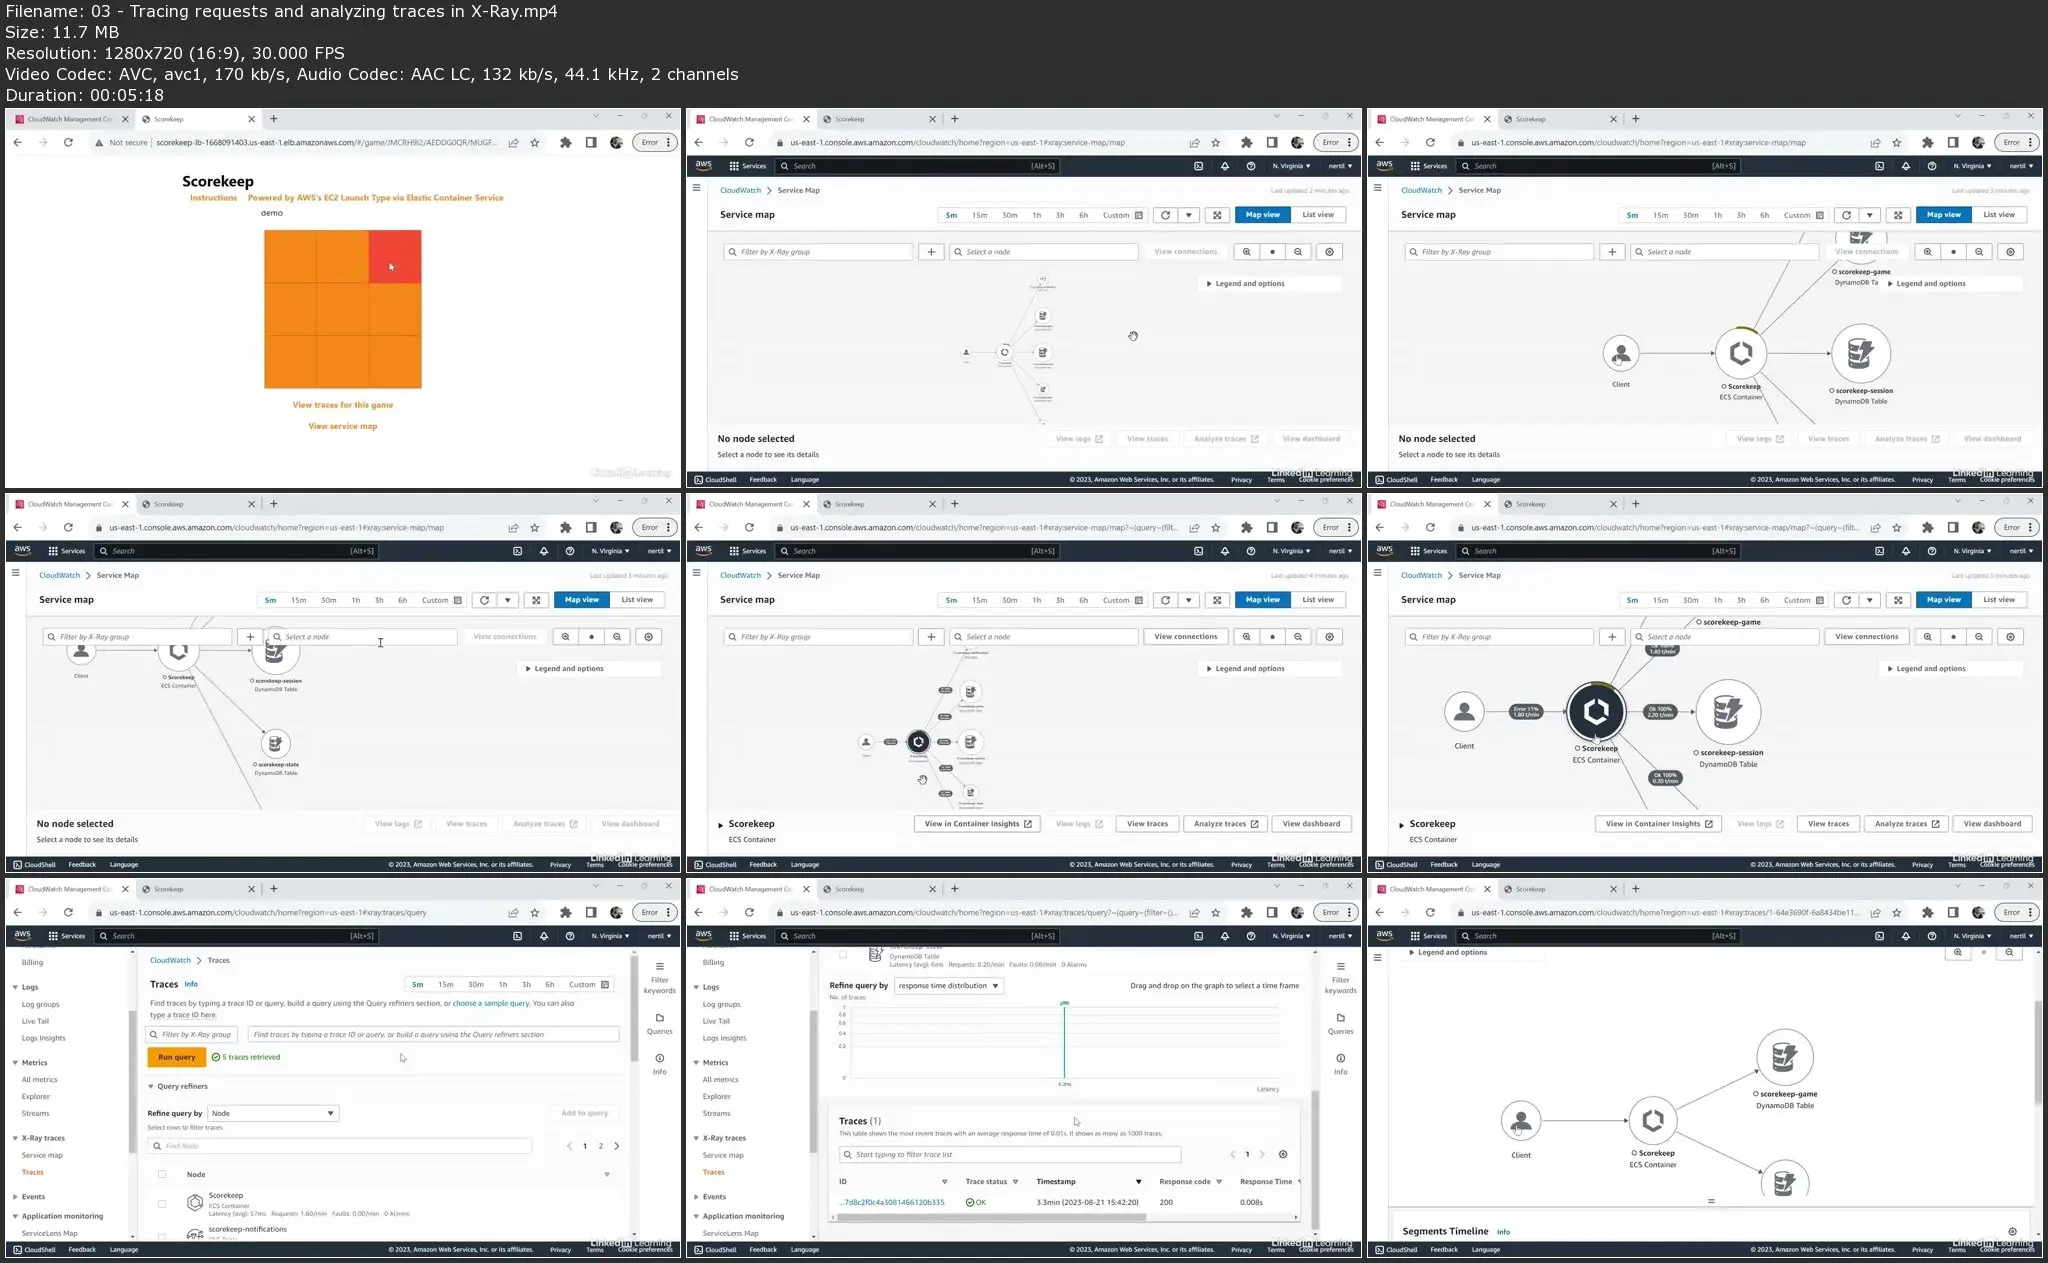
Task: Click the Find Node search field
Action: point(339,1146)
